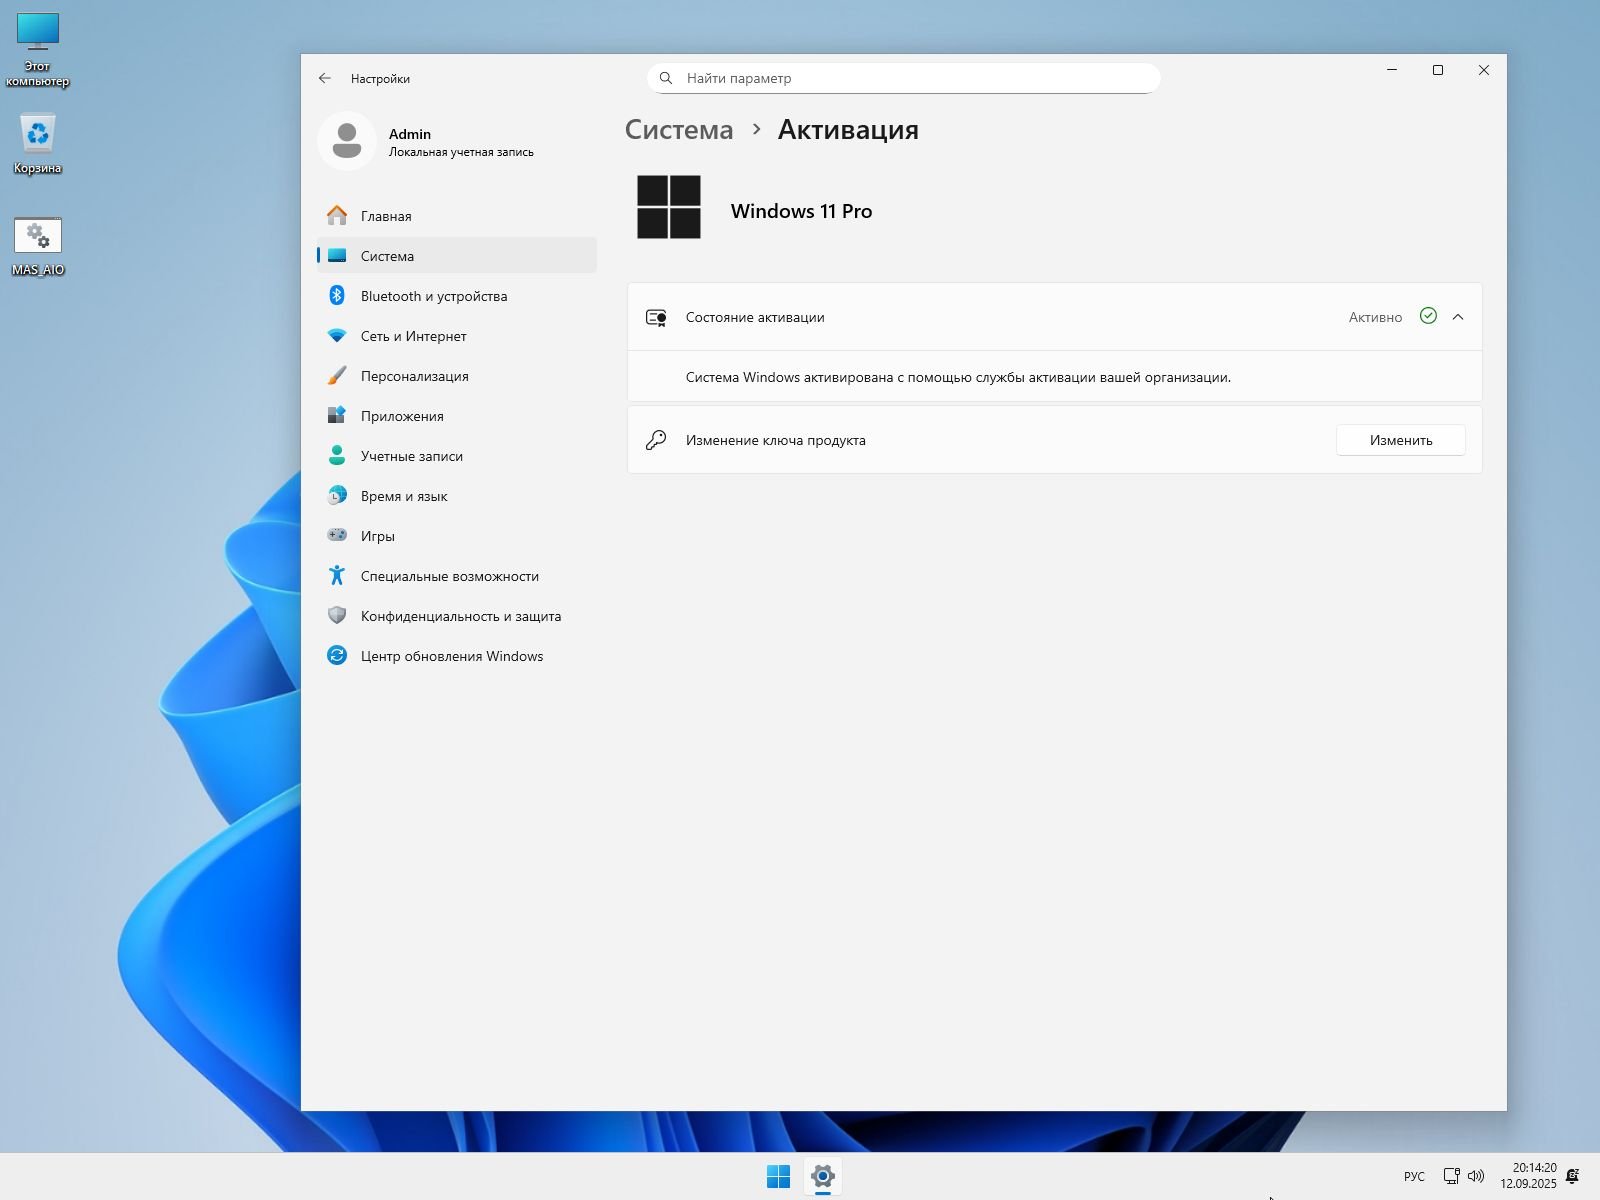Collapse the Состояние активации section
The image size is (1600, 1200).
(x=1457, y=317)
